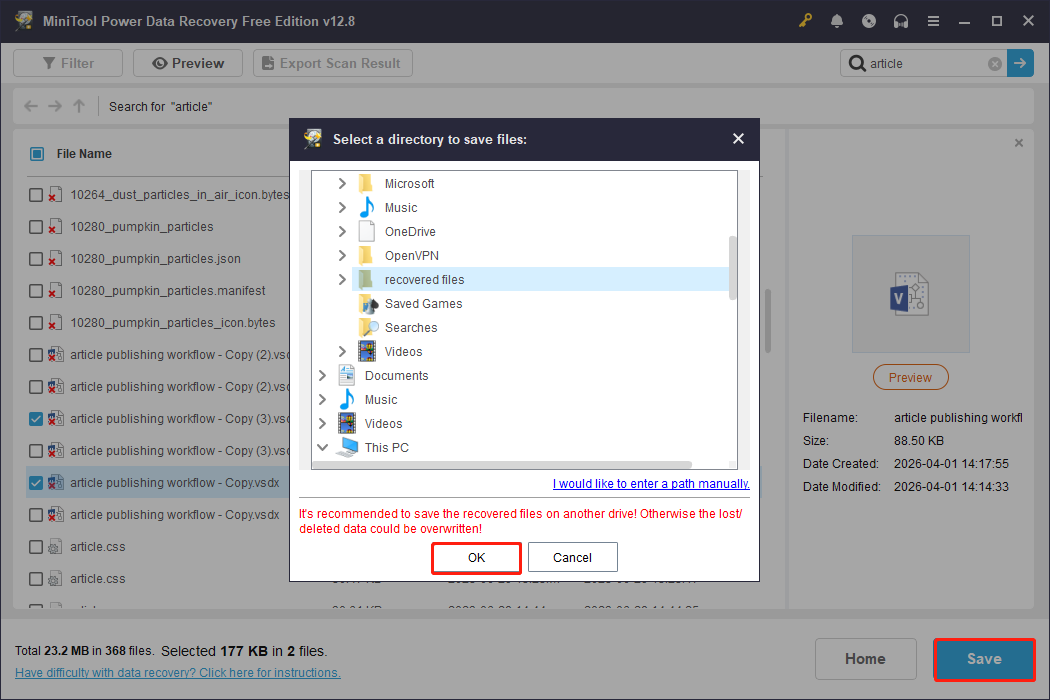Viewport: 1050px width, 700px height.
Task: Open the notifications bell icon
Action: [837, 20]
